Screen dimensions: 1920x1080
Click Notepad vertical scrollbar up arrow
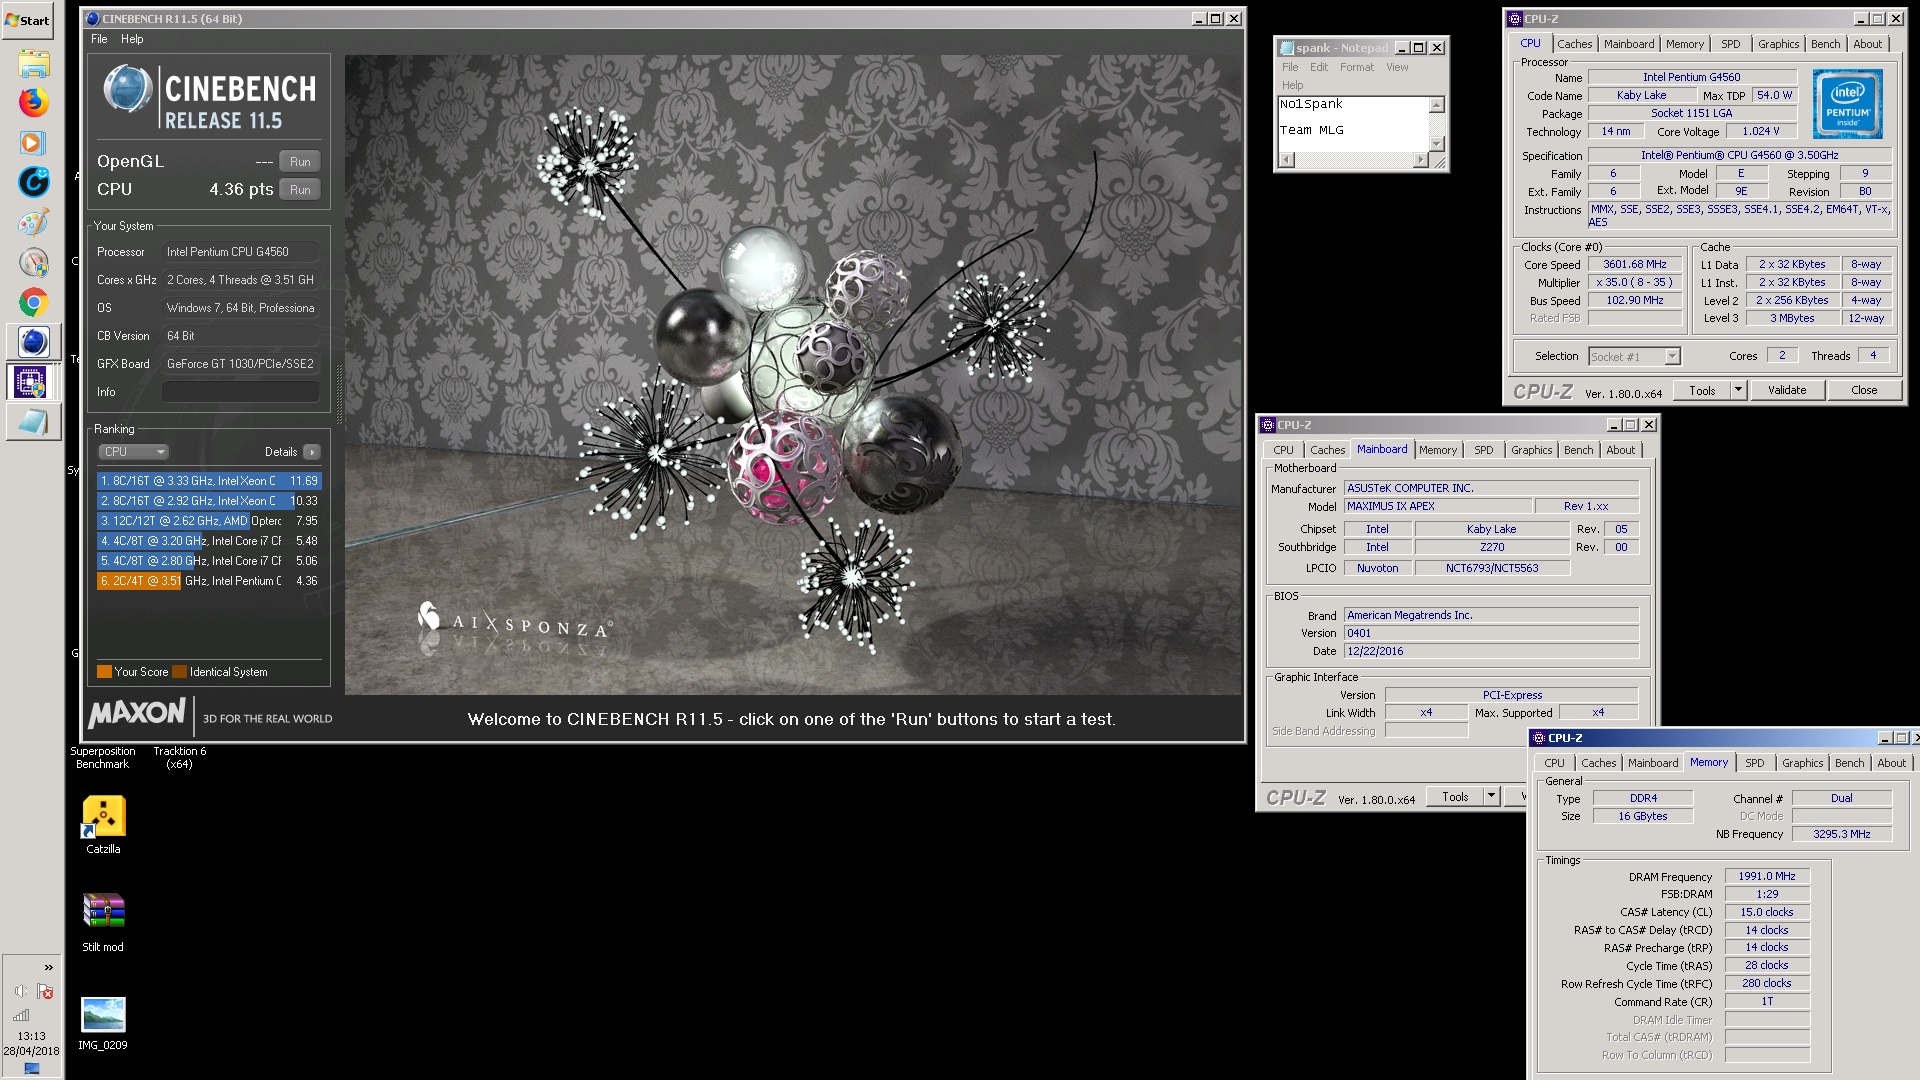pos(1437,105)
